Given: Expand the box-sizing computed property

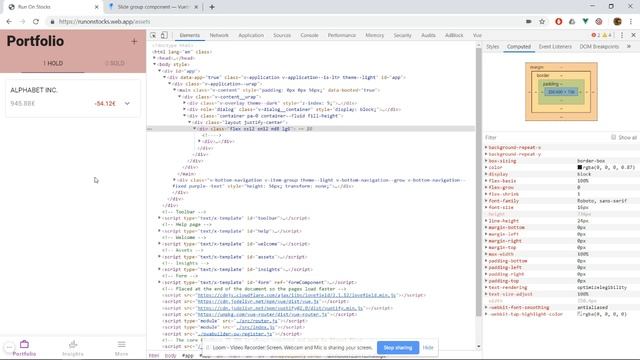Looking at the screenshot, I should click(486, 161).
